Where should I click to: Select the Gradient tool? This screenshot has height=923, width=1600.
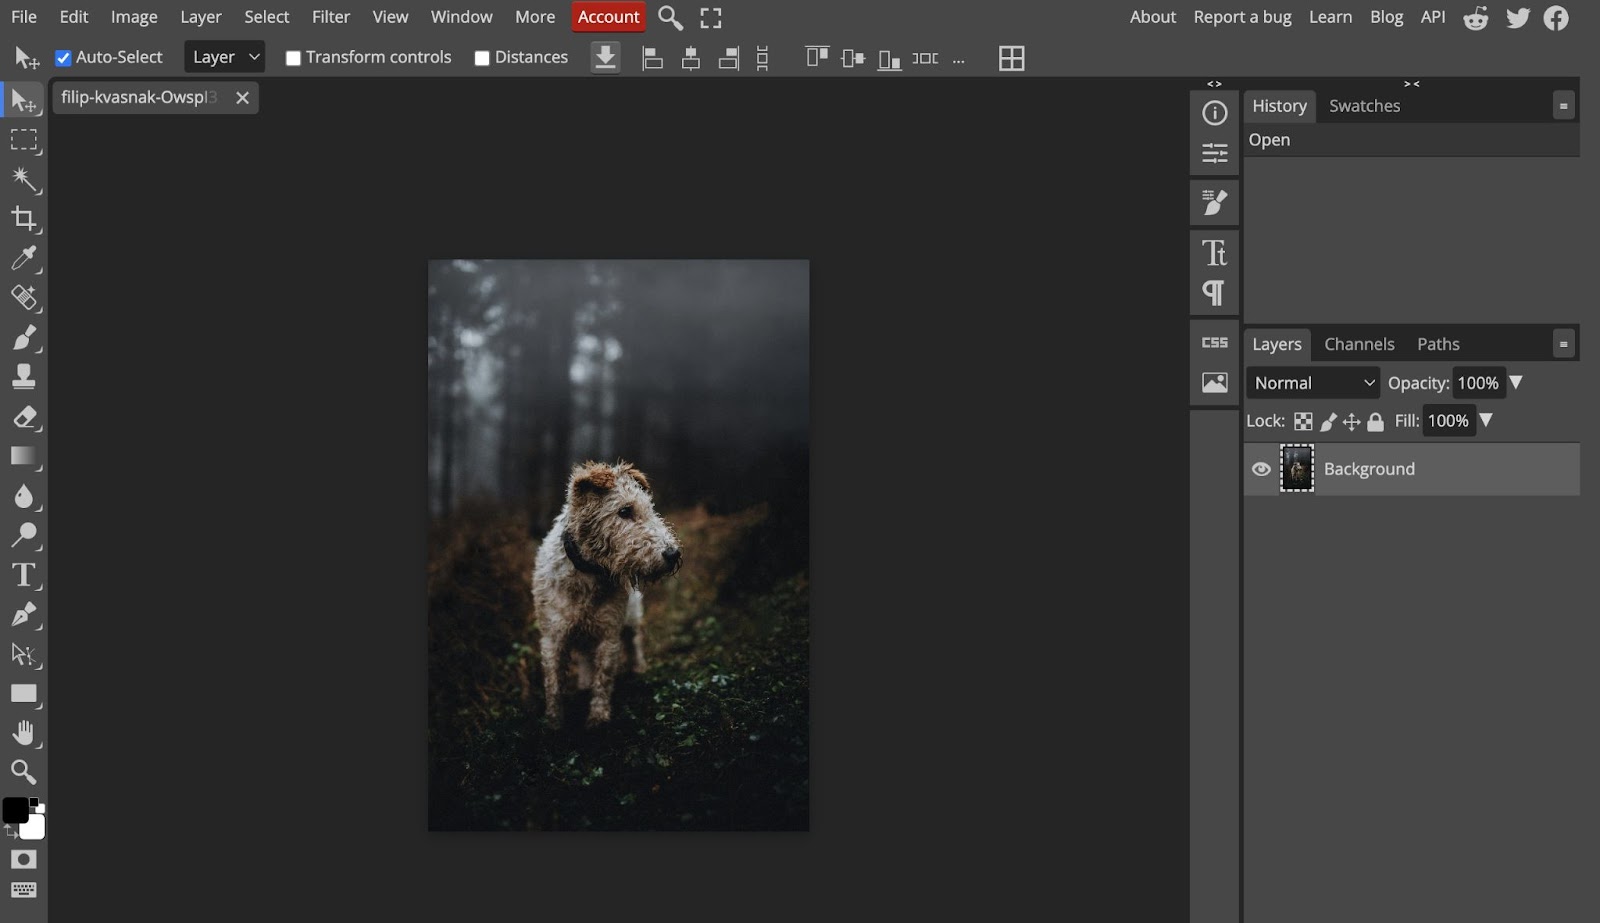pos(24,456)
